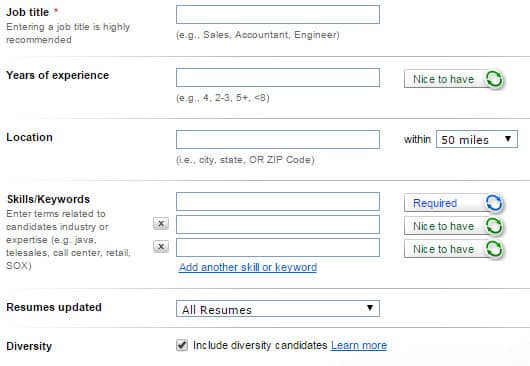Expand the Resumes updated All Resumes dropdown
This screenshot has height=366, width=530.
[278, 309]
